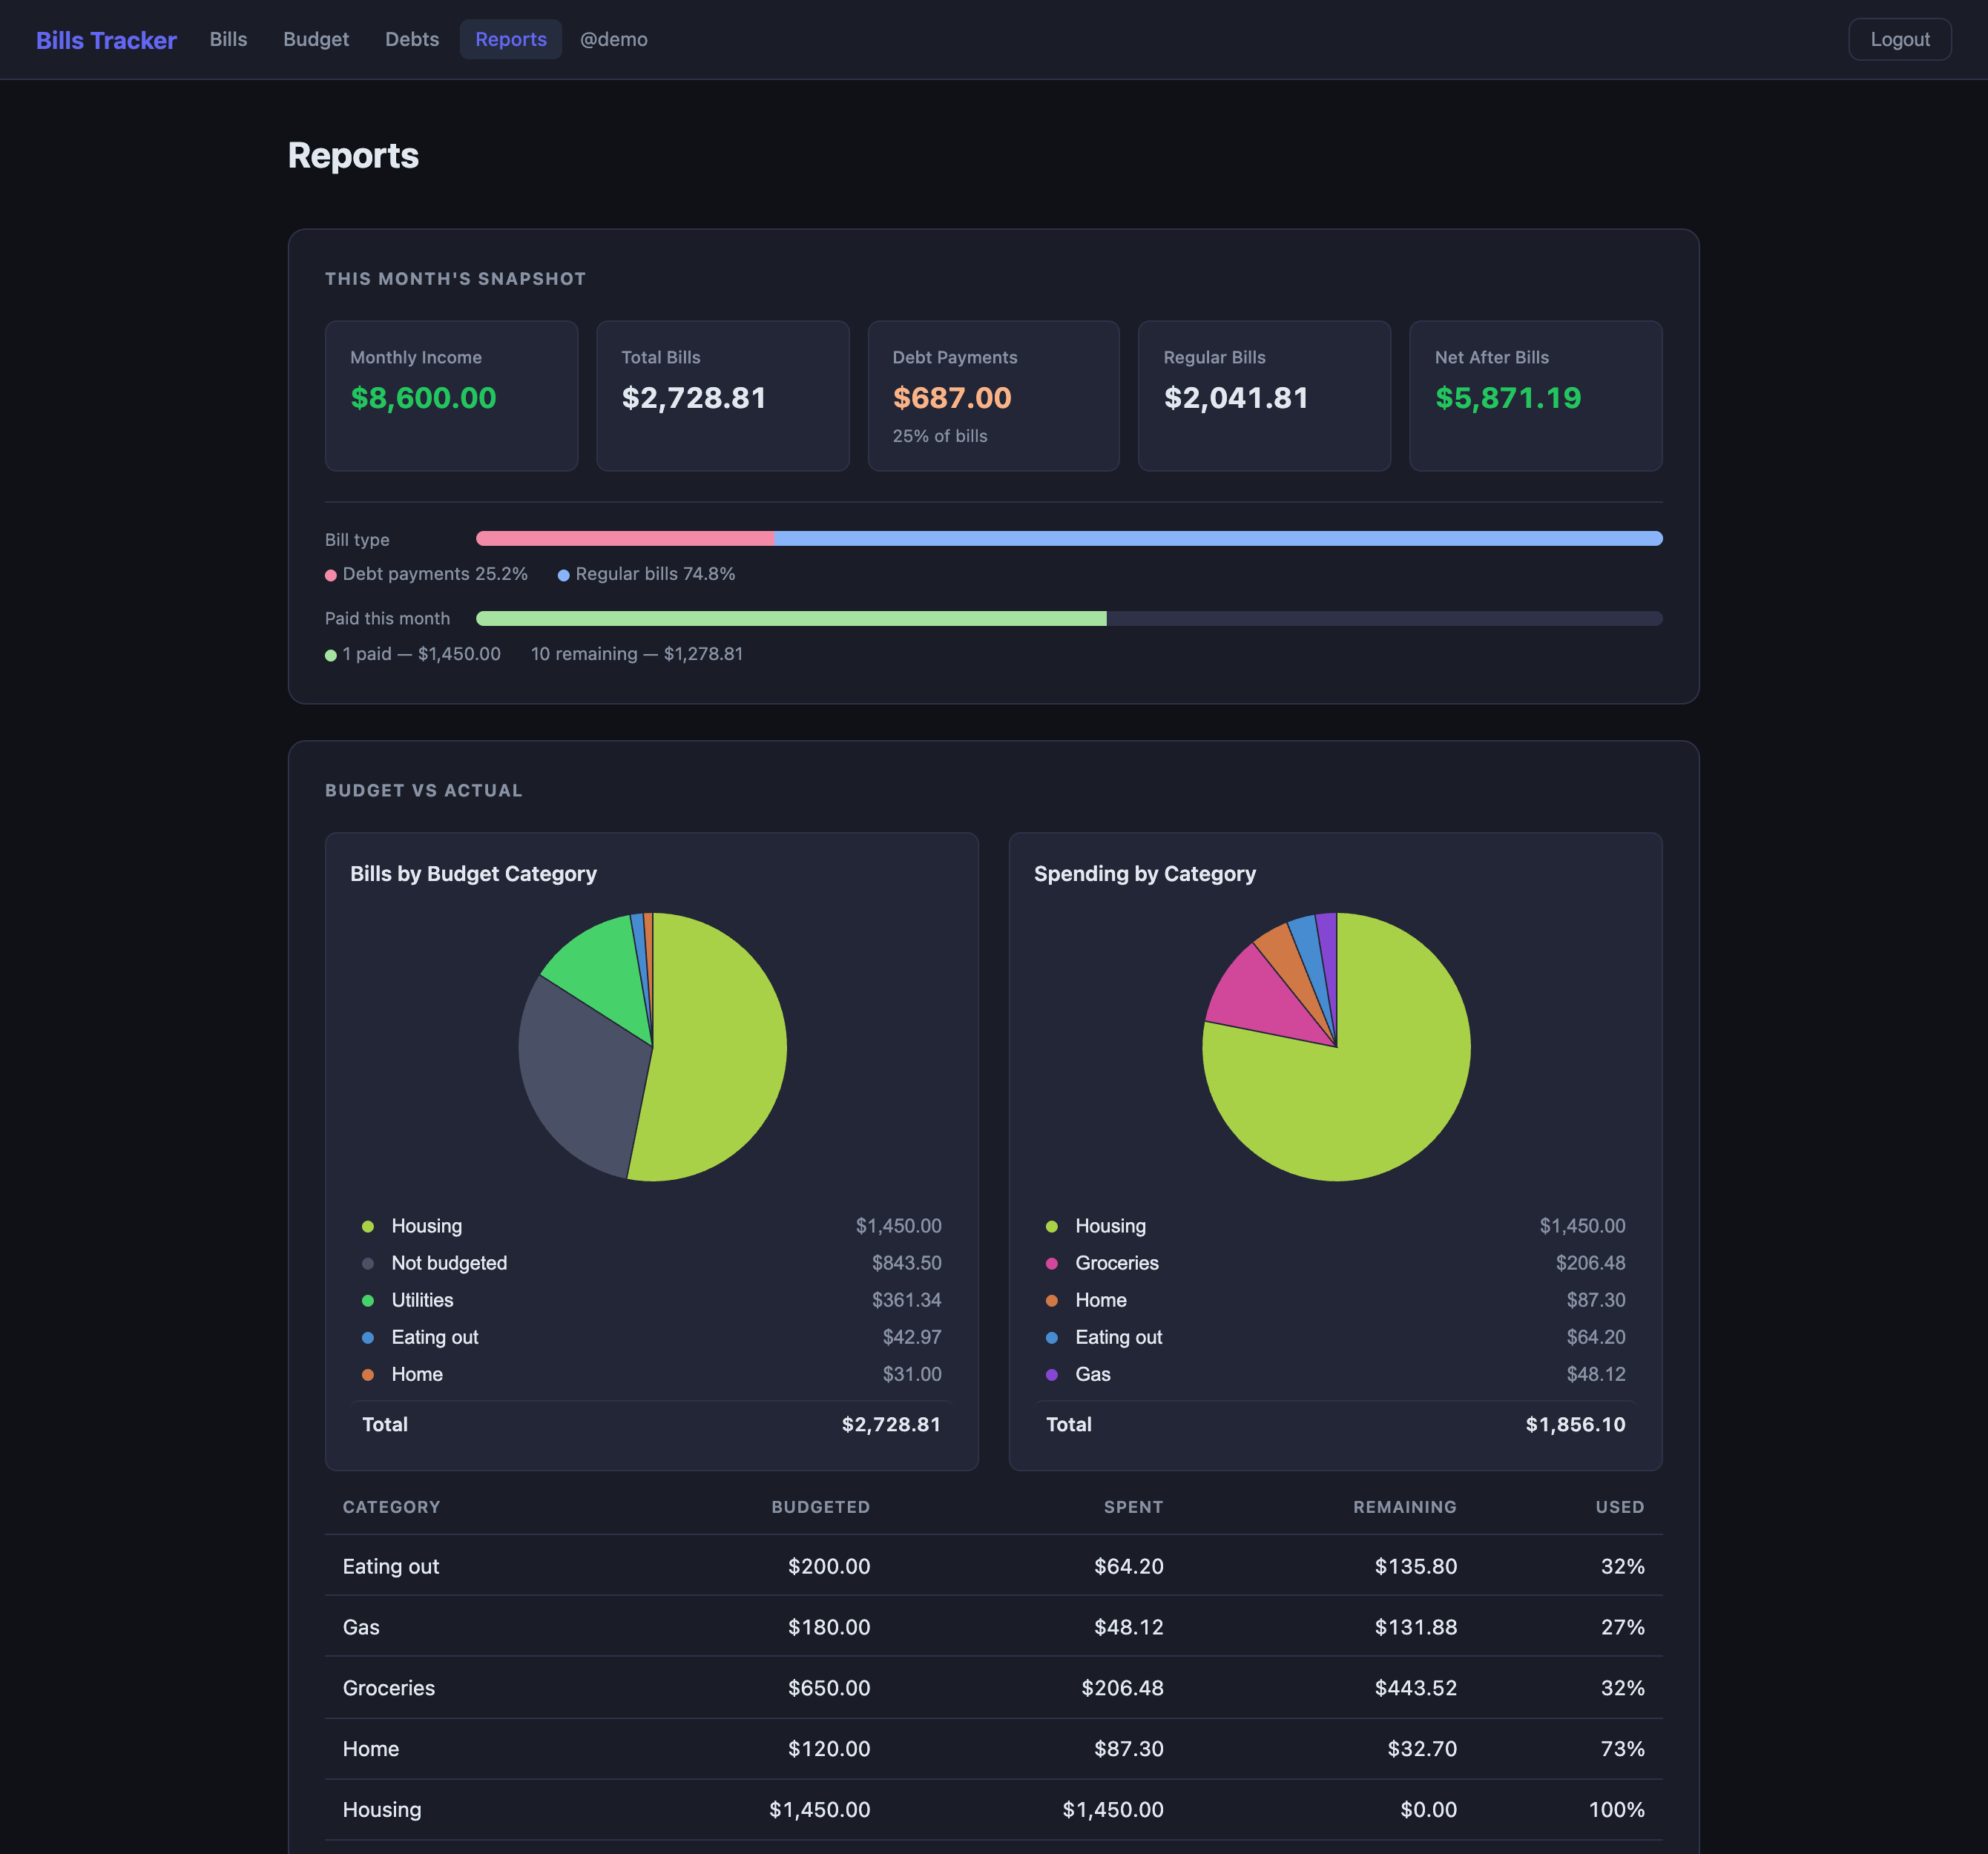This screenshot has height=1854, width=1988.
Task: Select the Reports nav tab
Action: [x=511, y=39]
